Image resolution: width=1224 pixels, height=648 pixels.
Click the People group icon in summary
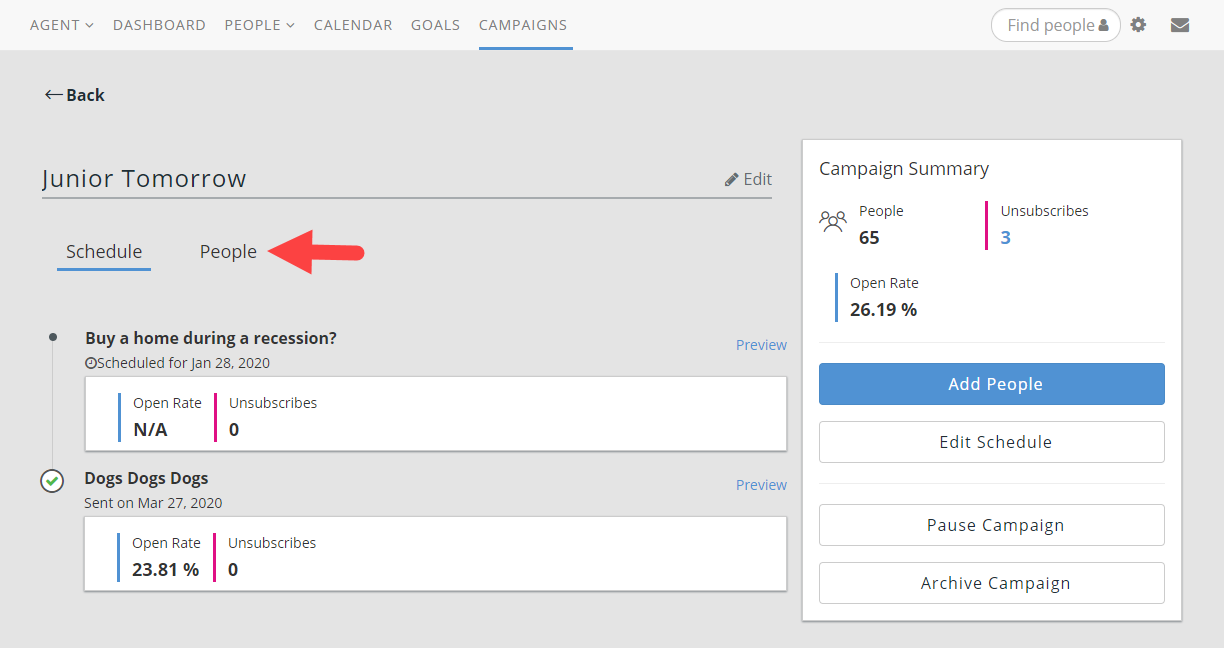(833, 222)
